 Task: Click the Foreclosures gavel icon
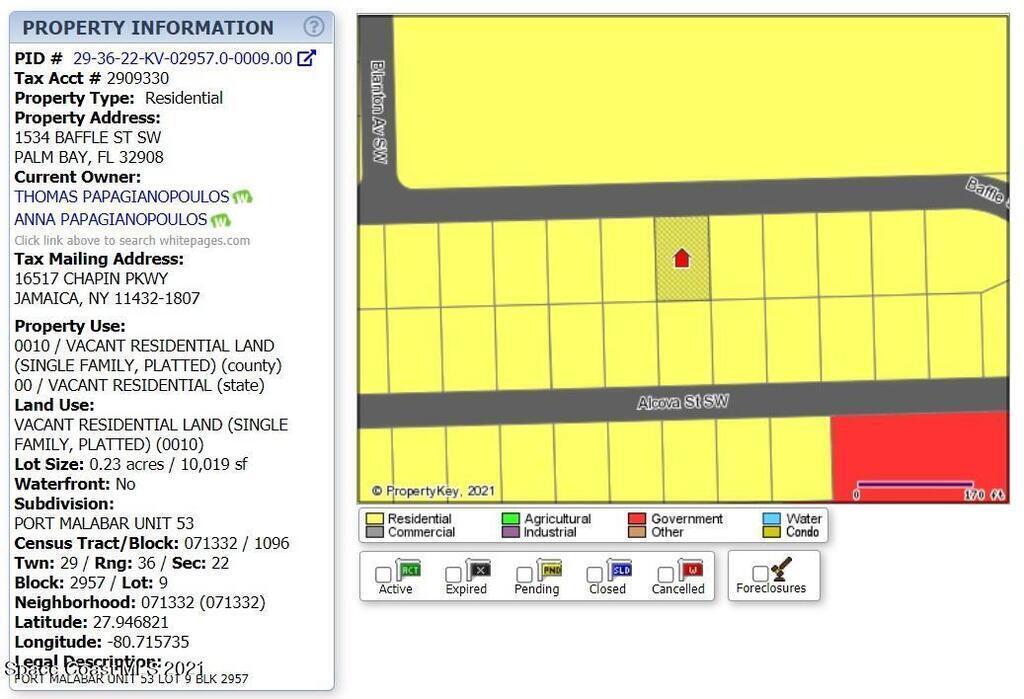[x=781, y=569]
